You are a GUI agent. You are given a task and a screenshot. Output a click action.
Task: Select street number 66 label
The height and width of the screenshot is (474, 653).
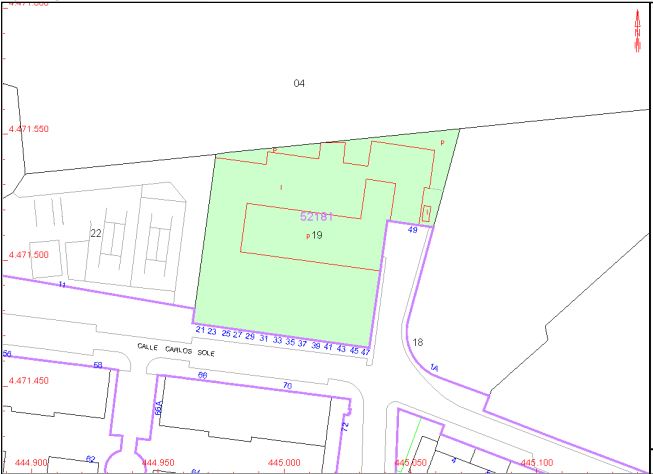[202, 375]
